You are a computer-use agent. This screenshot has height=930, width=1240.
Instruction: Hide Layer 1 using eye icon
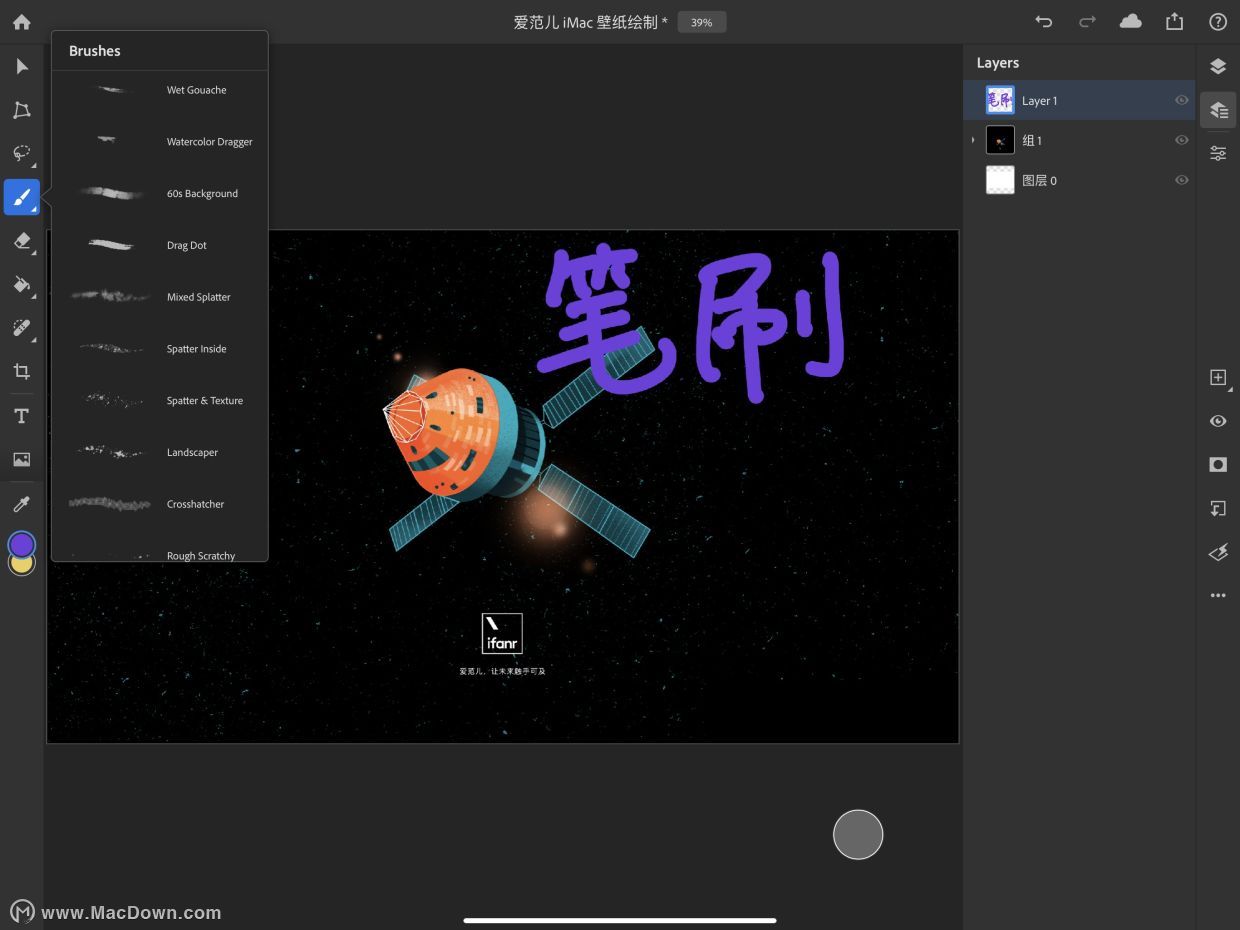[1182, 100]
